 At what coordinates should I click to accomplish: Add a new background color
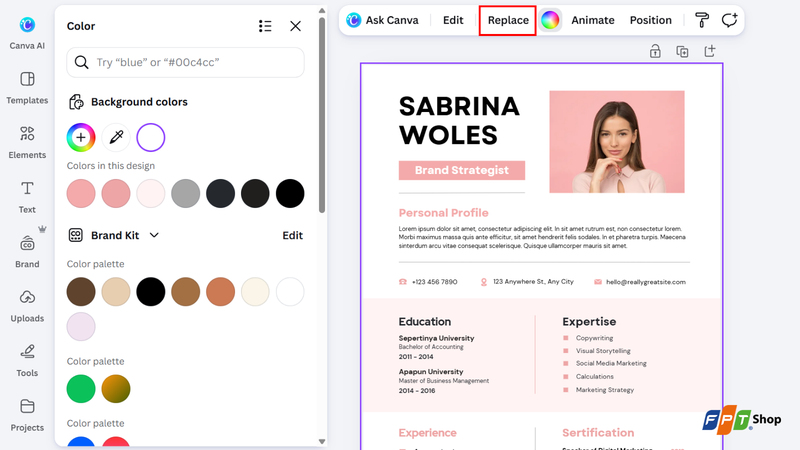(81, 137)
